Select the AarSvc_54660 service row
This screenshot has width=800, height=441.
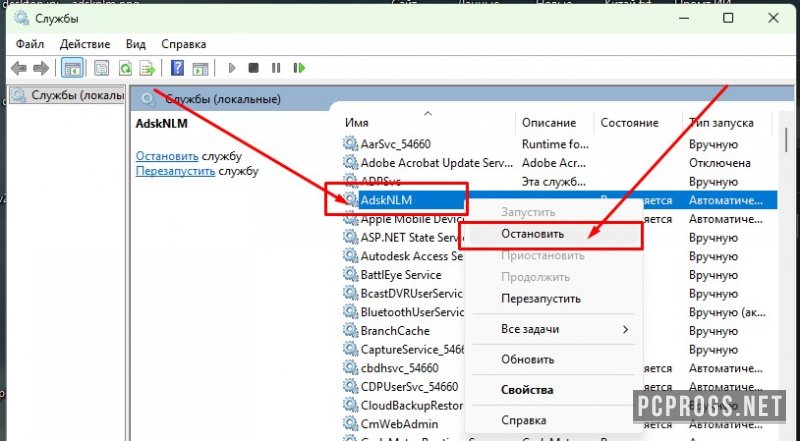point(559,144)
